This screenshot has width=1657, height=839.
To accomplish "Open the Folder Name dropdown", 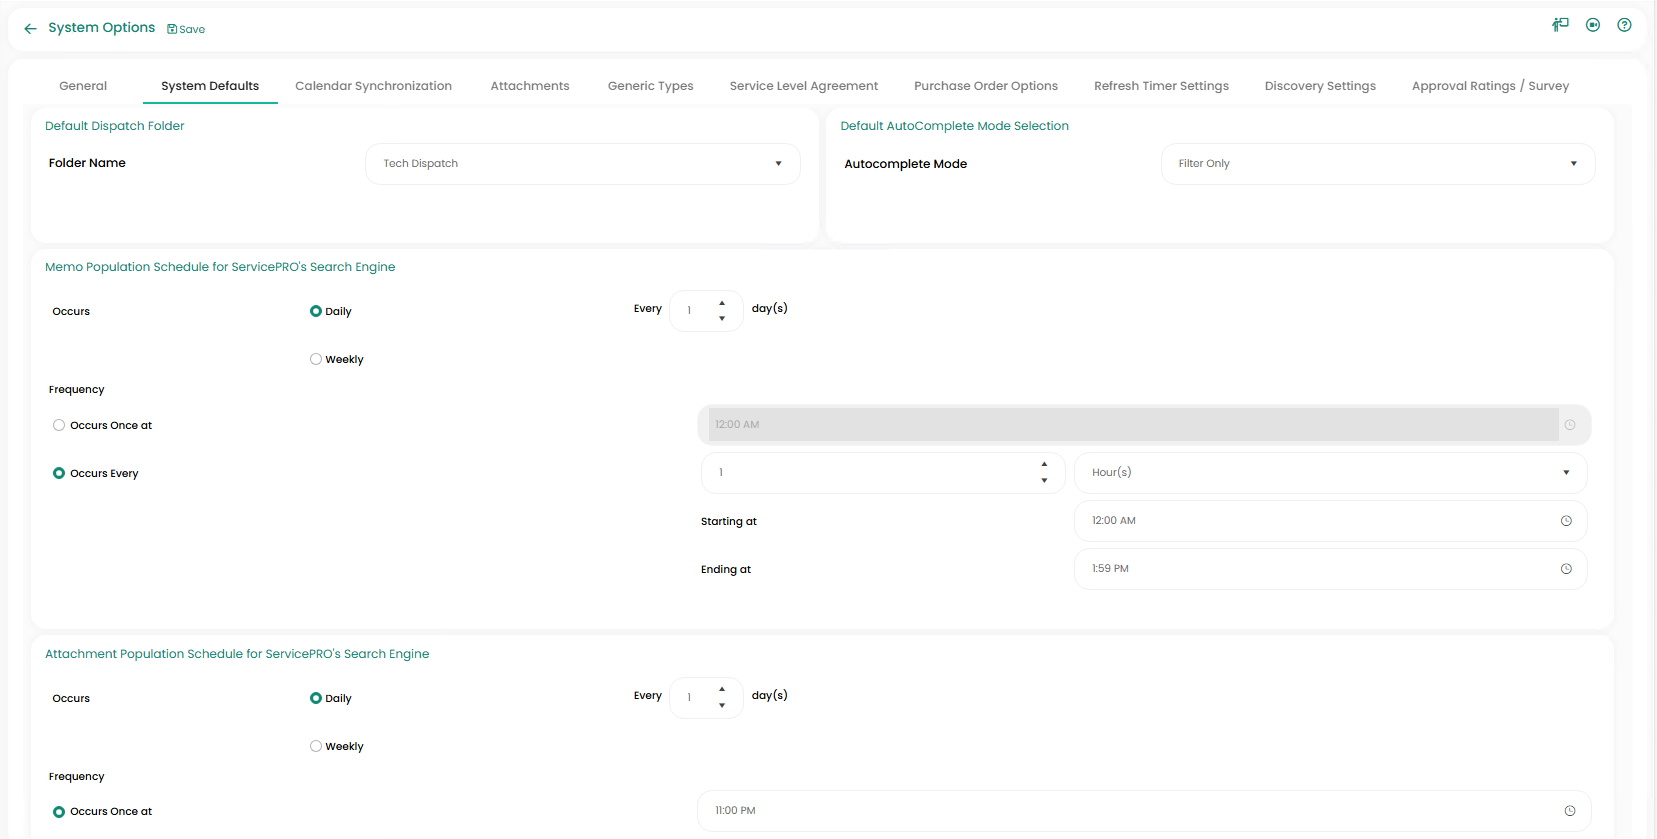I will pyautogui.click(x=583, y=164).
